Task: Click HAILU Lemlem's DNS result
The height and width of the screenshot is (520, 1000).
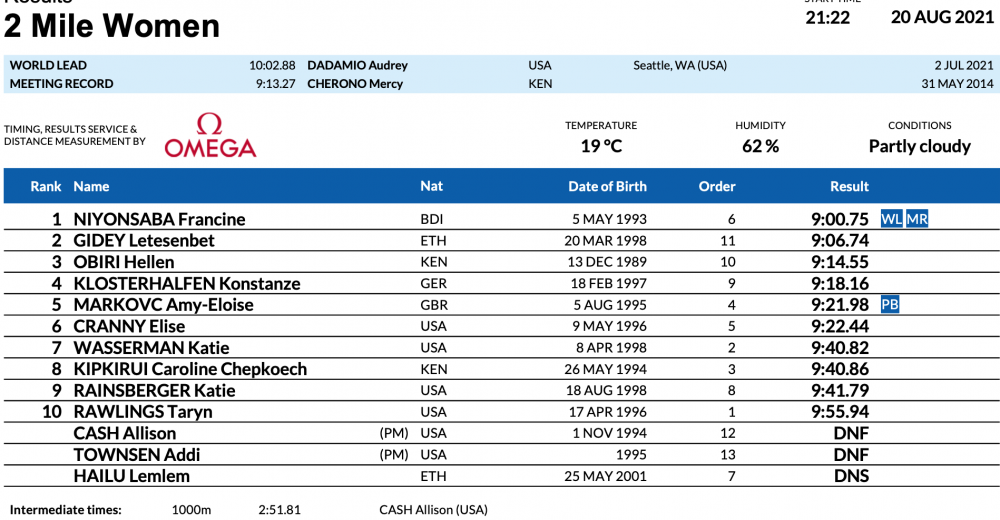Action: pyautogui.click(x=851, y=476)
